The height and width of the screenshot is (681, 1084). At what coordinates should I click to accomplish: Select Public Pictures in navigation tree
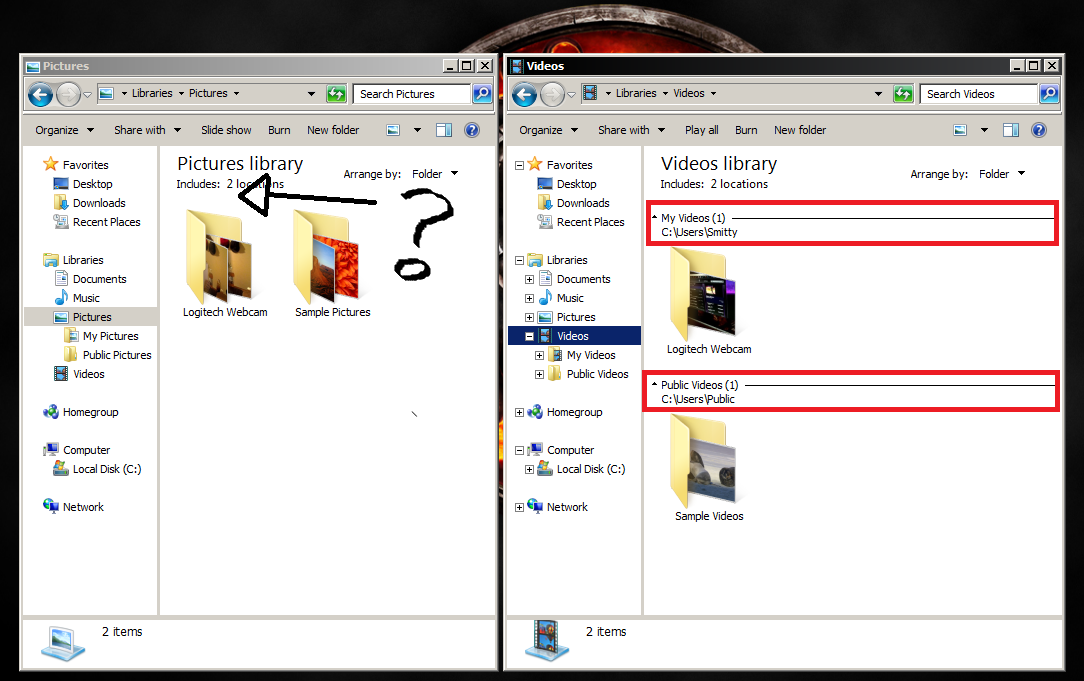(117, 355)
